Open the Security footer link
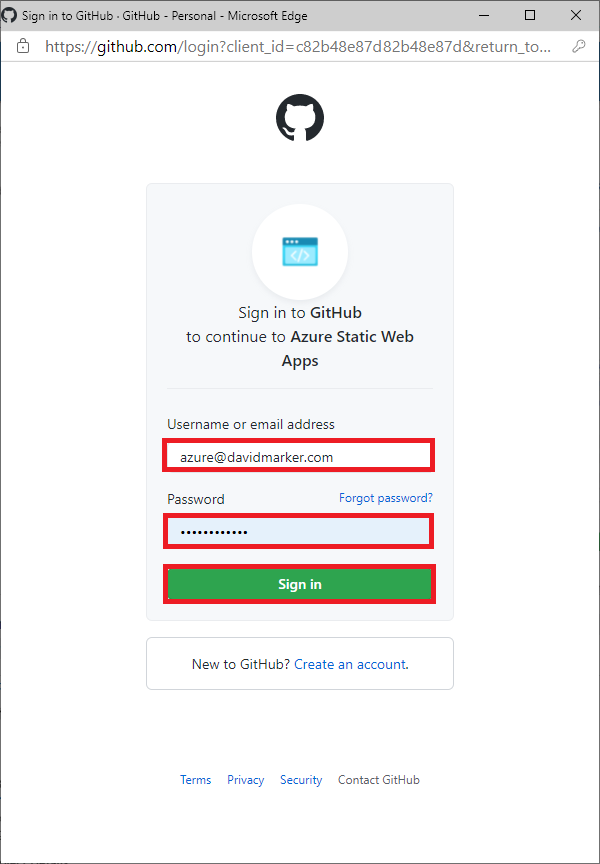This screenshot has height=864, width=600. (301, 780)
